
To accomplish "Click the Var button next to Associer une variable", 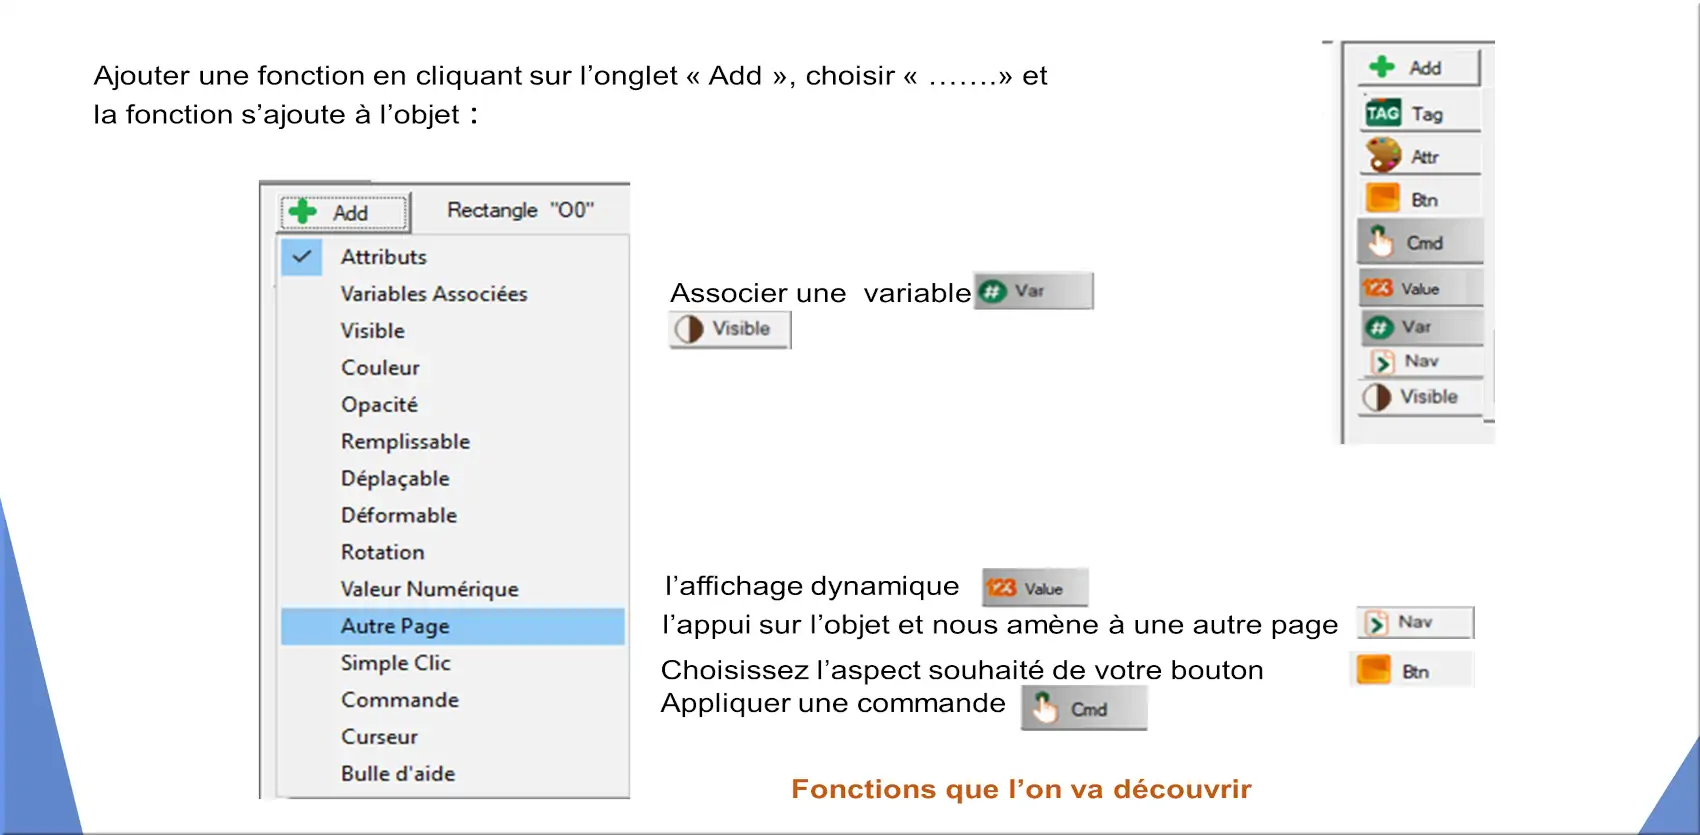I will 1033,291.
